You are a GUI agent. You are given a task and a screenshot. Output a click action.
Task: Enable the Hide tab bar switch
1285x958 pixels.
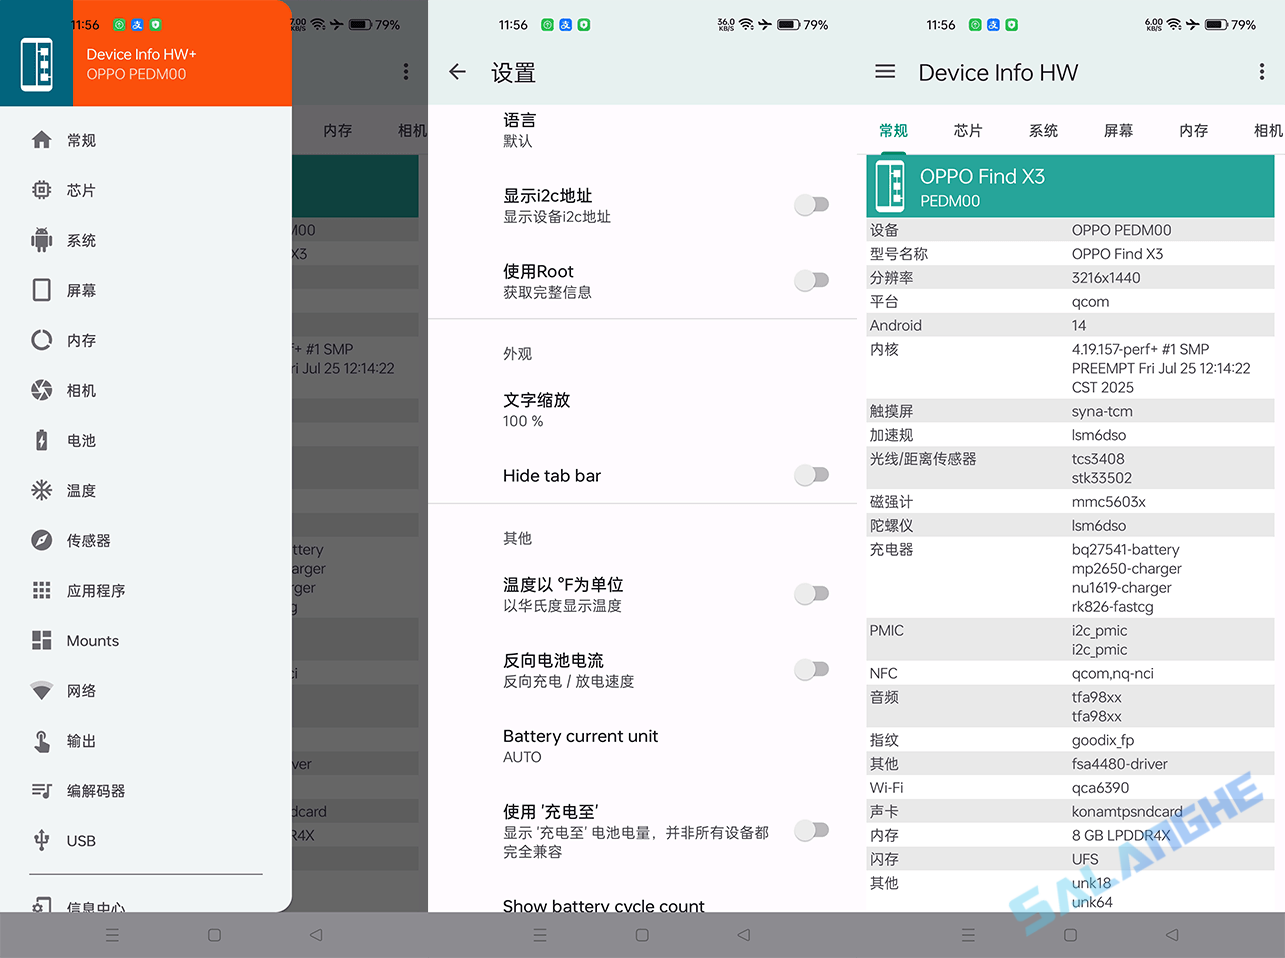point(812,475)
